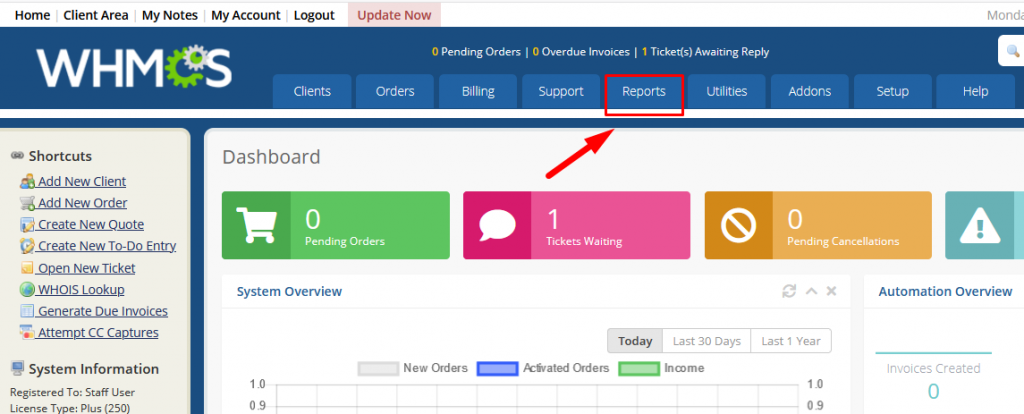Screen dimensions: 1024x414
Task: Close the System Overview widget
Action: point(831,291)
